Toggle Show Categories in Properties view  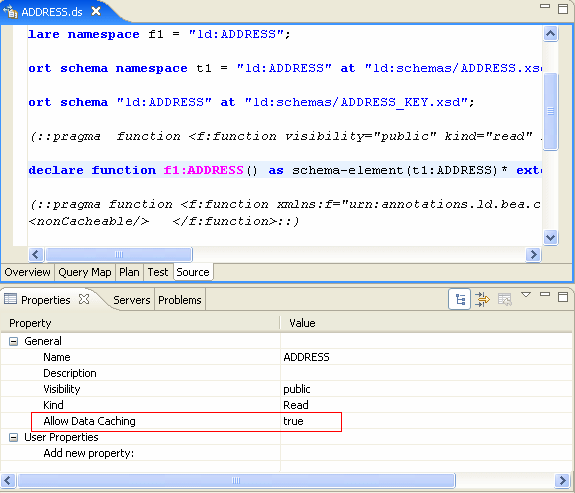click(x=459, y=299)
